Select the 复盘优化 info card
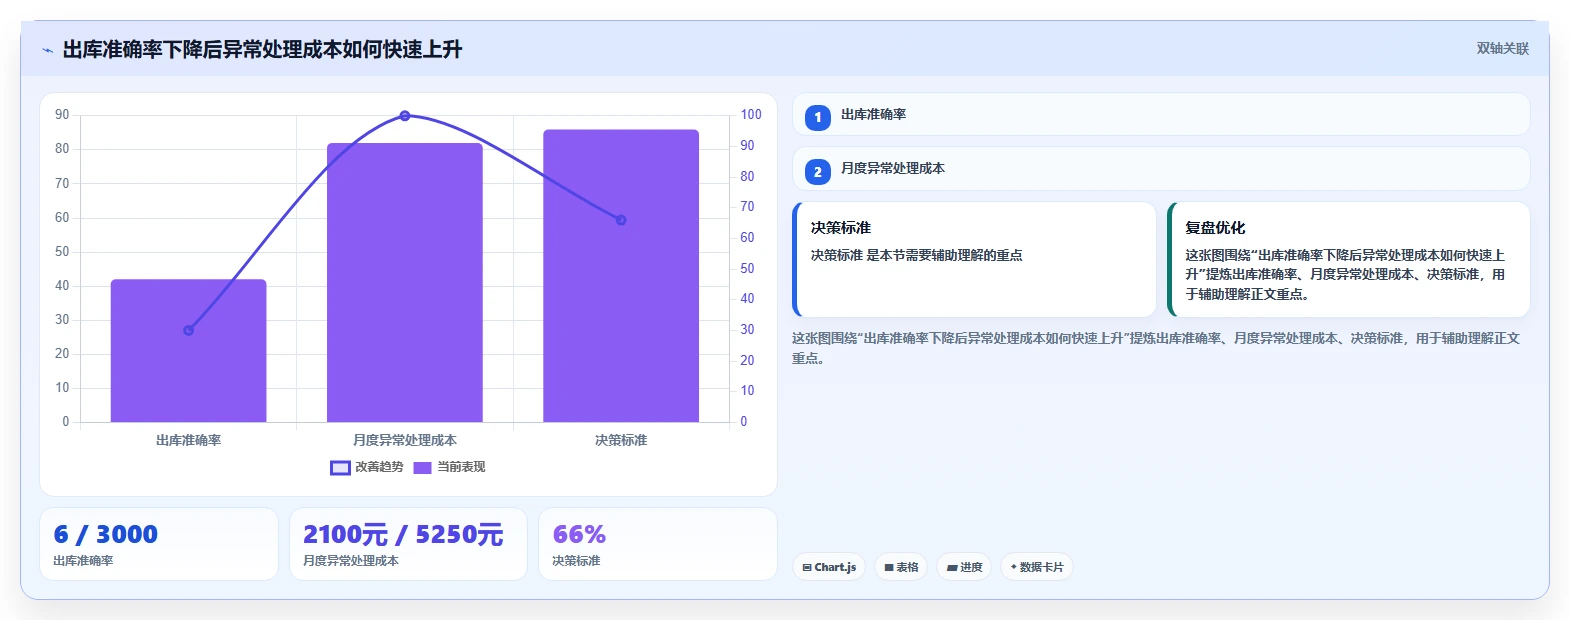Image resolution: width=1570 pixels, height=620 pixels. pos(1349,260)
